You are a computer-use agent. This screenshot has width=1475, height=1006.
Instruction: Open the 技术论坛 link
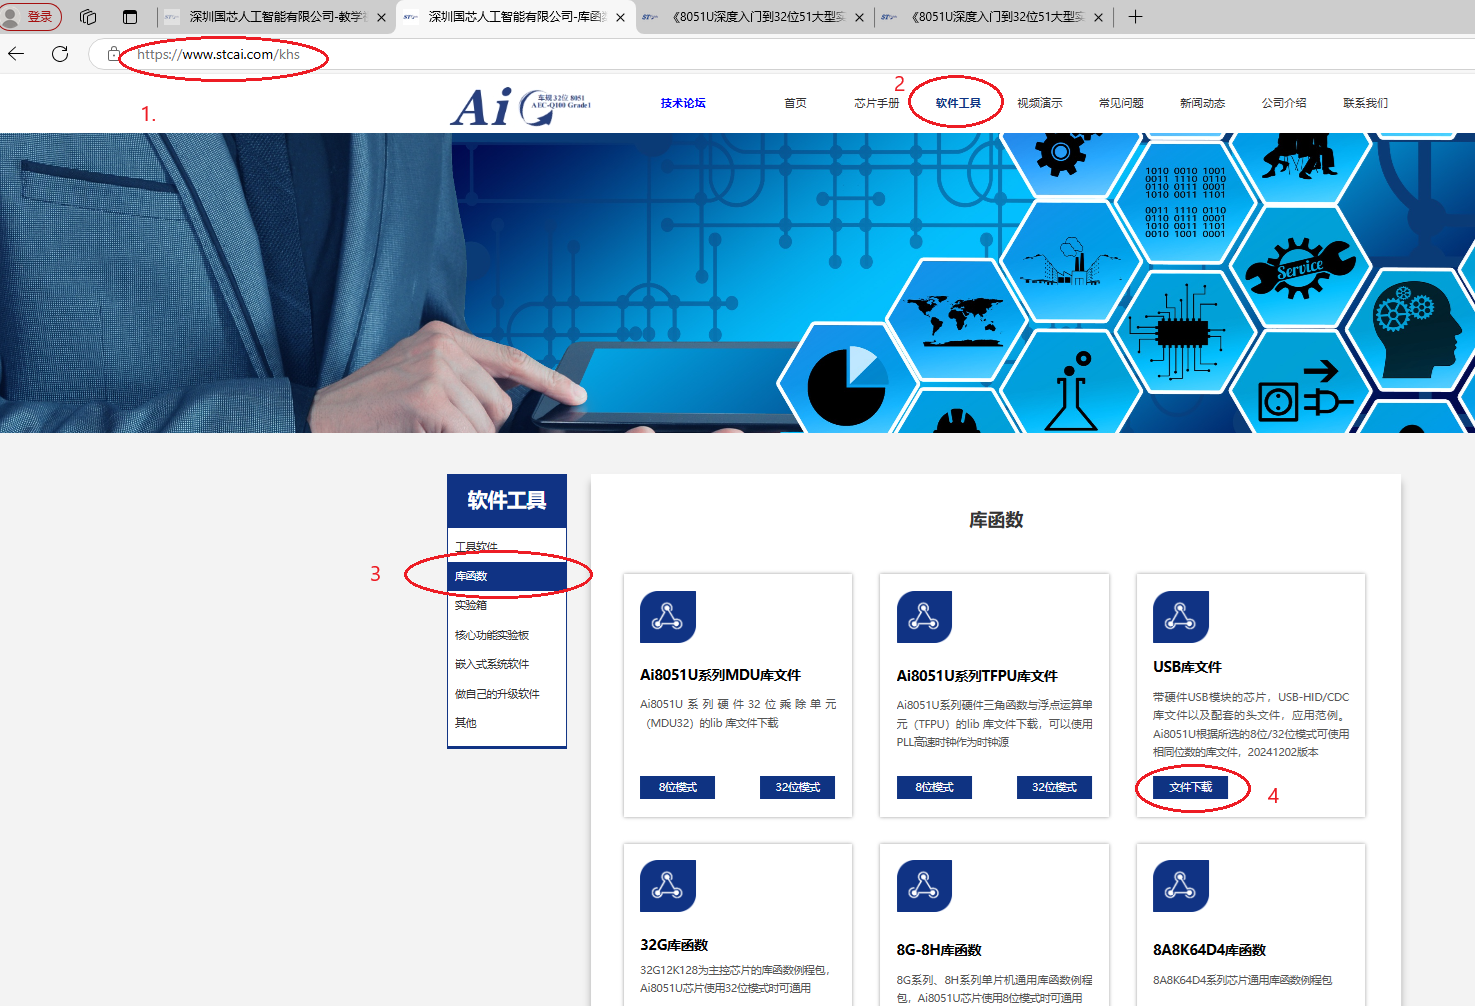click(683, 103)
